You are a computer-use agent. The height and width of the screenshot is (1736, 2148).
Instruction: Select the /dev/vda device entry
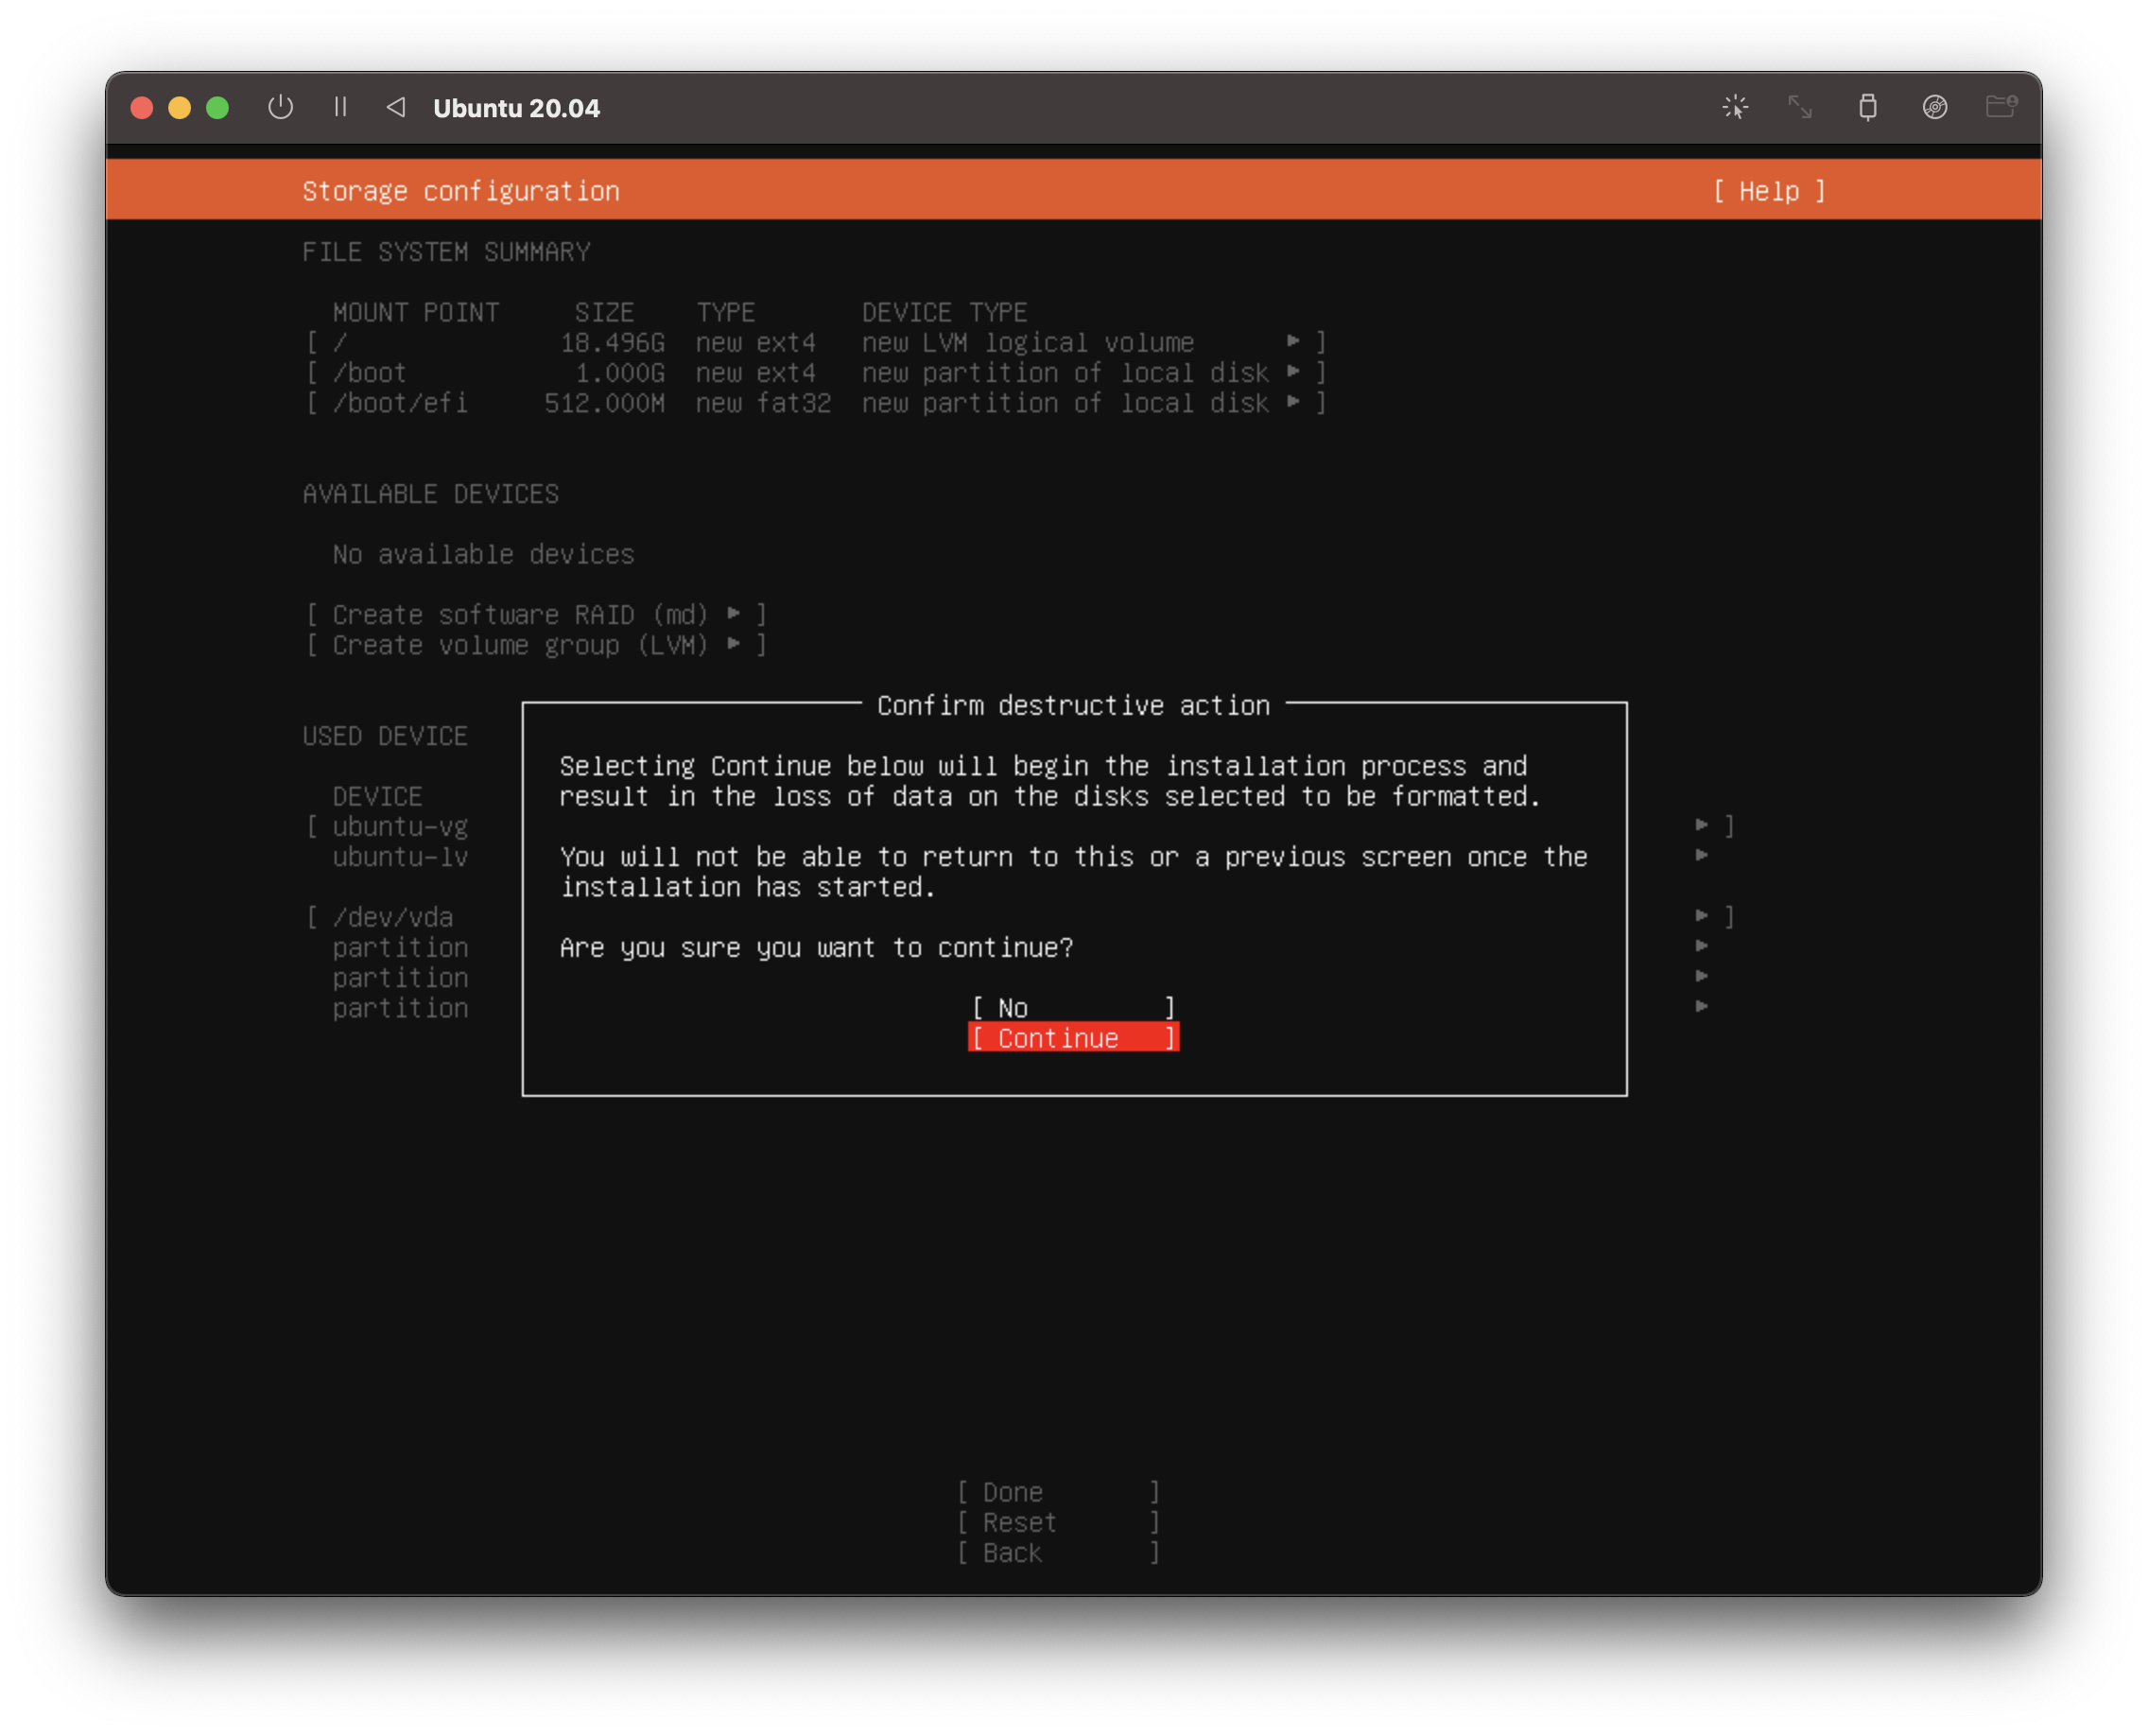pos(393,917)
